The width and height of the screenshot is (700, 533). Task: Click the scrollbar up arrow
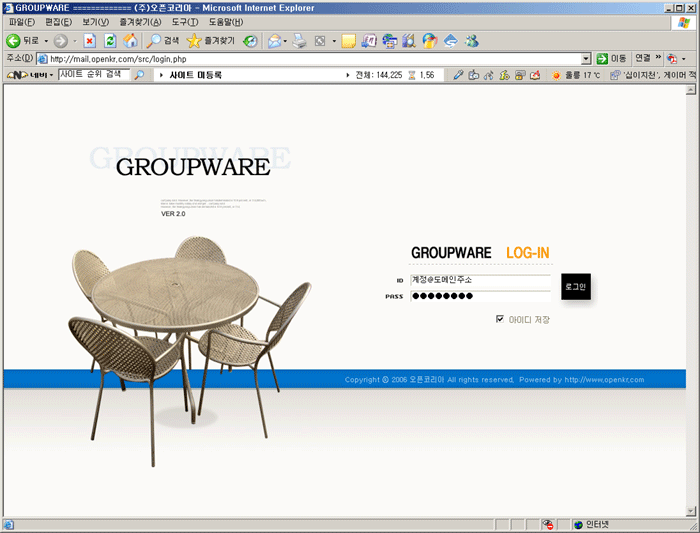coord(691,90)
